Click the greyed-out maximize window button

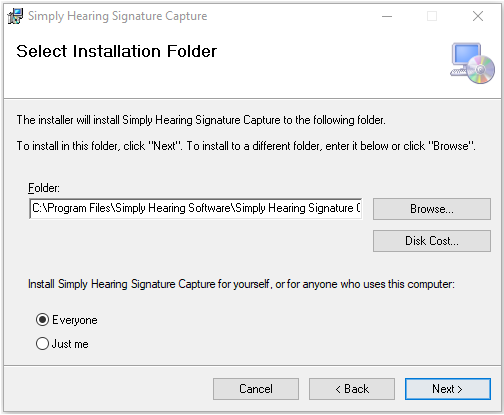point(432,16)
